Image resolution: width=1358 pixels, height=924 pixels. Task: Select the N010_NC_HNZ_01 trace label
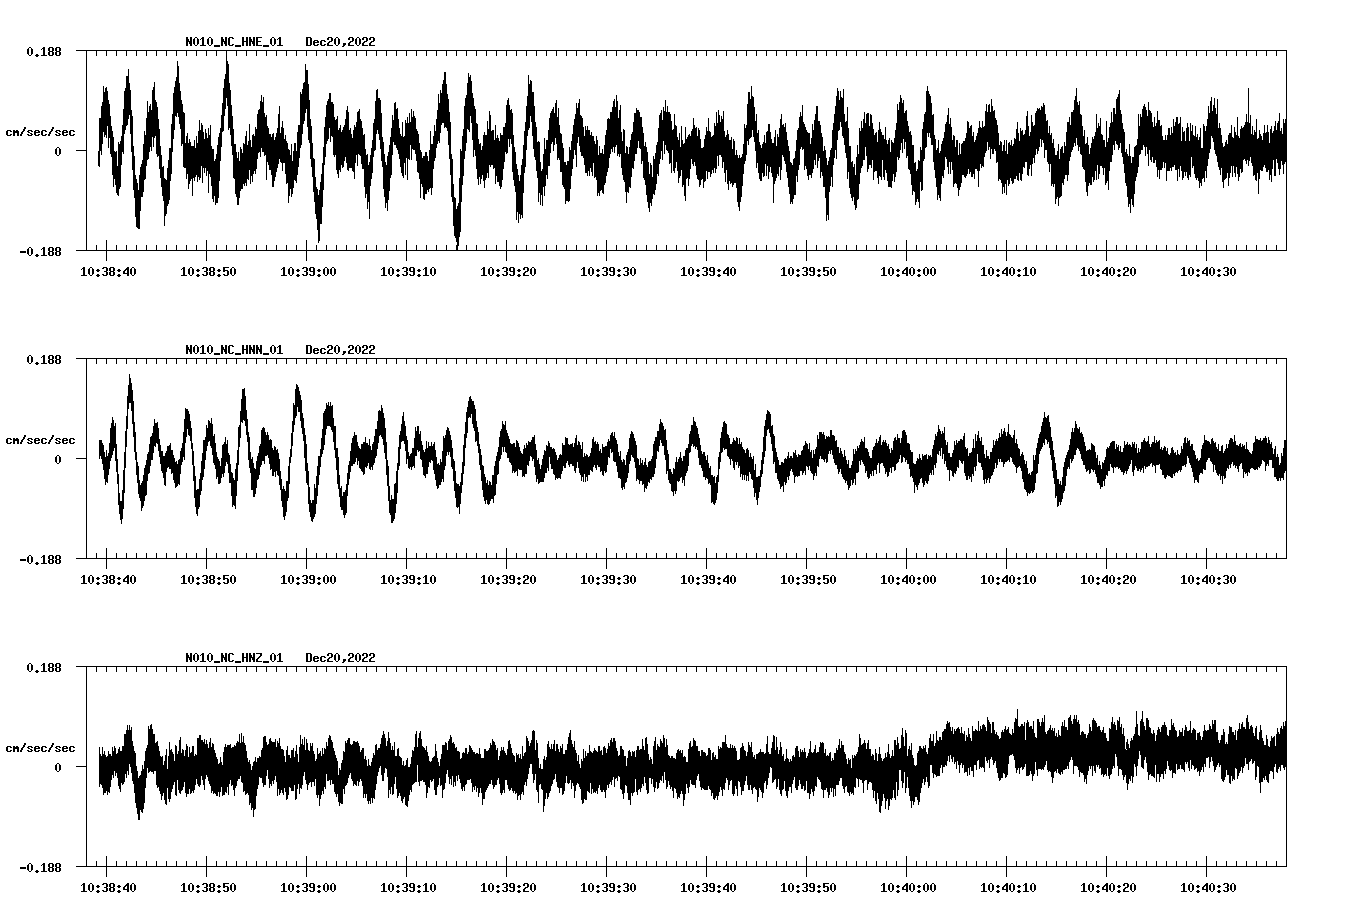click(233, 658)
